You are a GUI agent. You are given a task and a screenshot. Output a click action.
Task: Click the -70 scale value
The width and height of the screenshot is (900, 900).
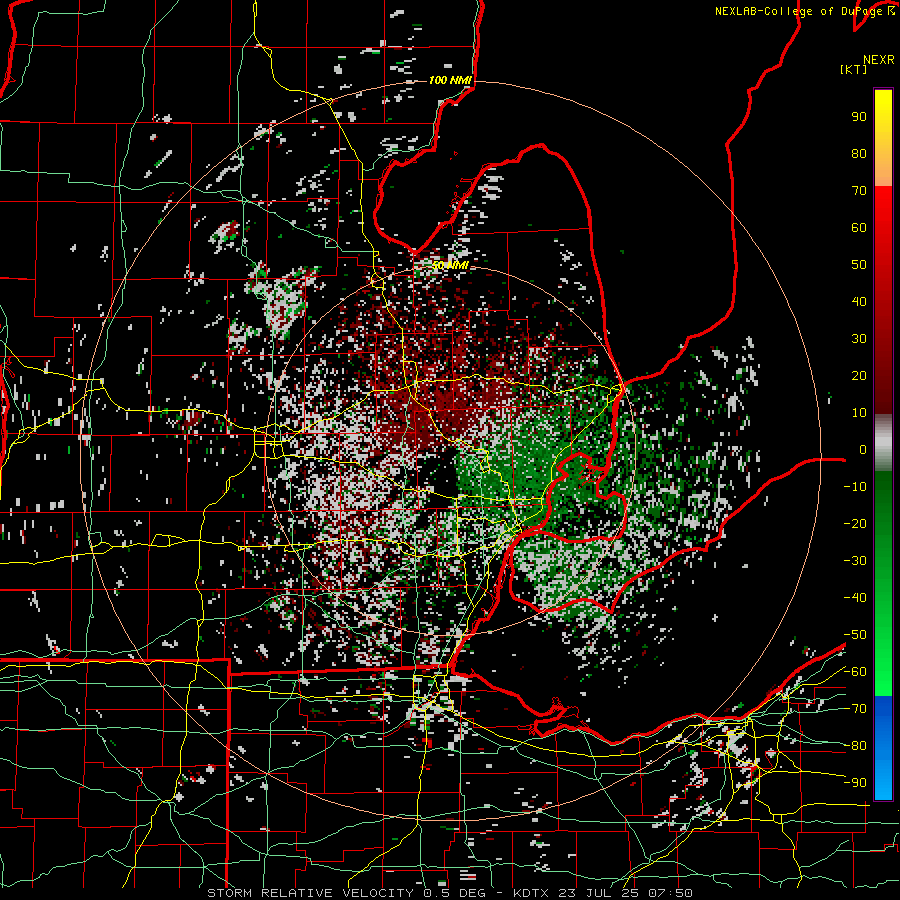[855, 709]
